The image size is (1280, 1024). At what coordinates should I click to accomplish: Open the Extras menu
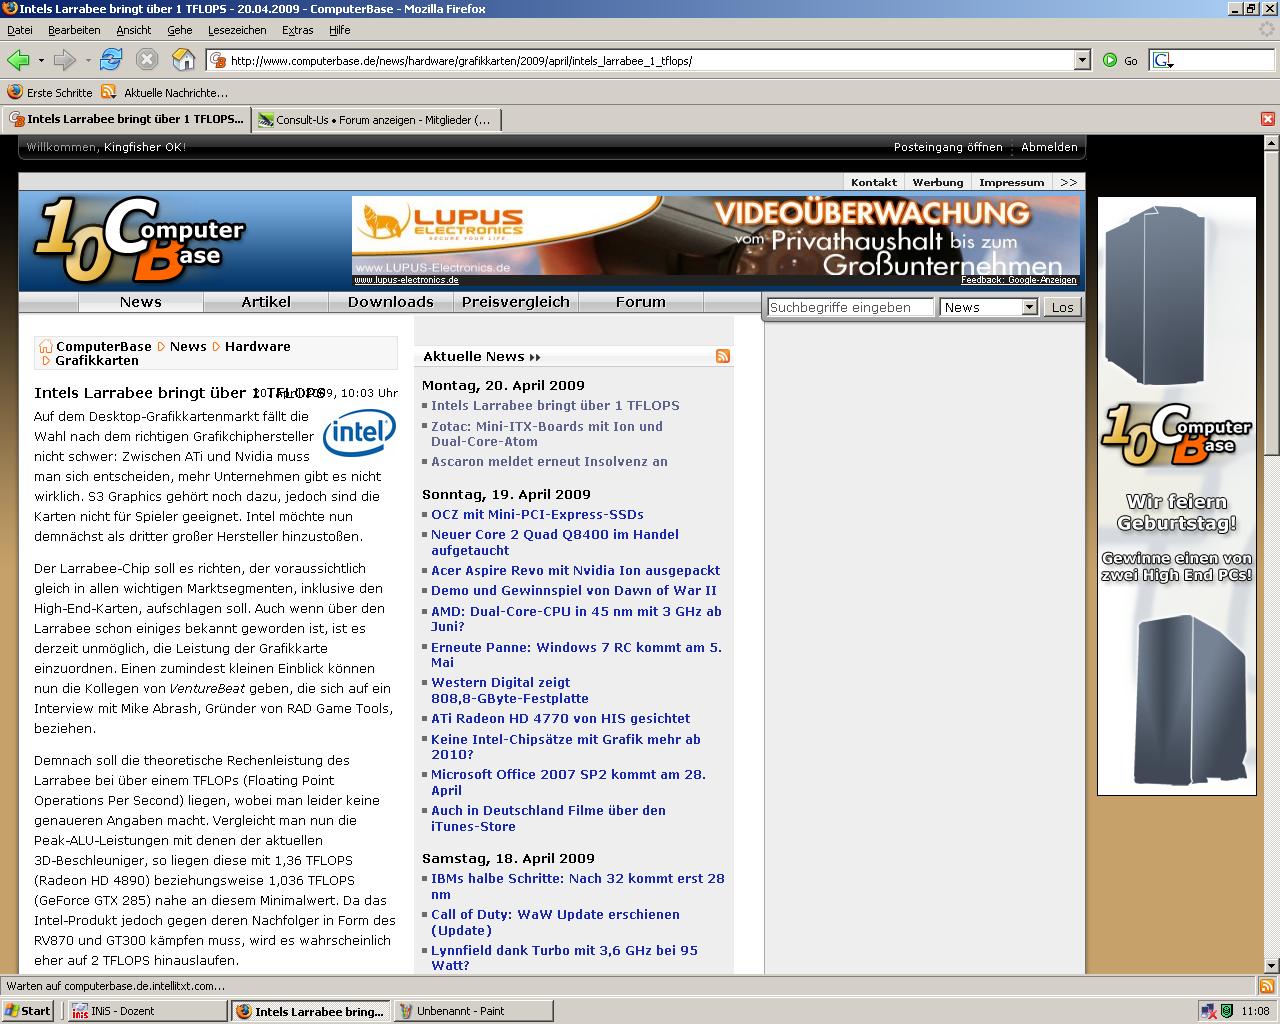(298, 30)
